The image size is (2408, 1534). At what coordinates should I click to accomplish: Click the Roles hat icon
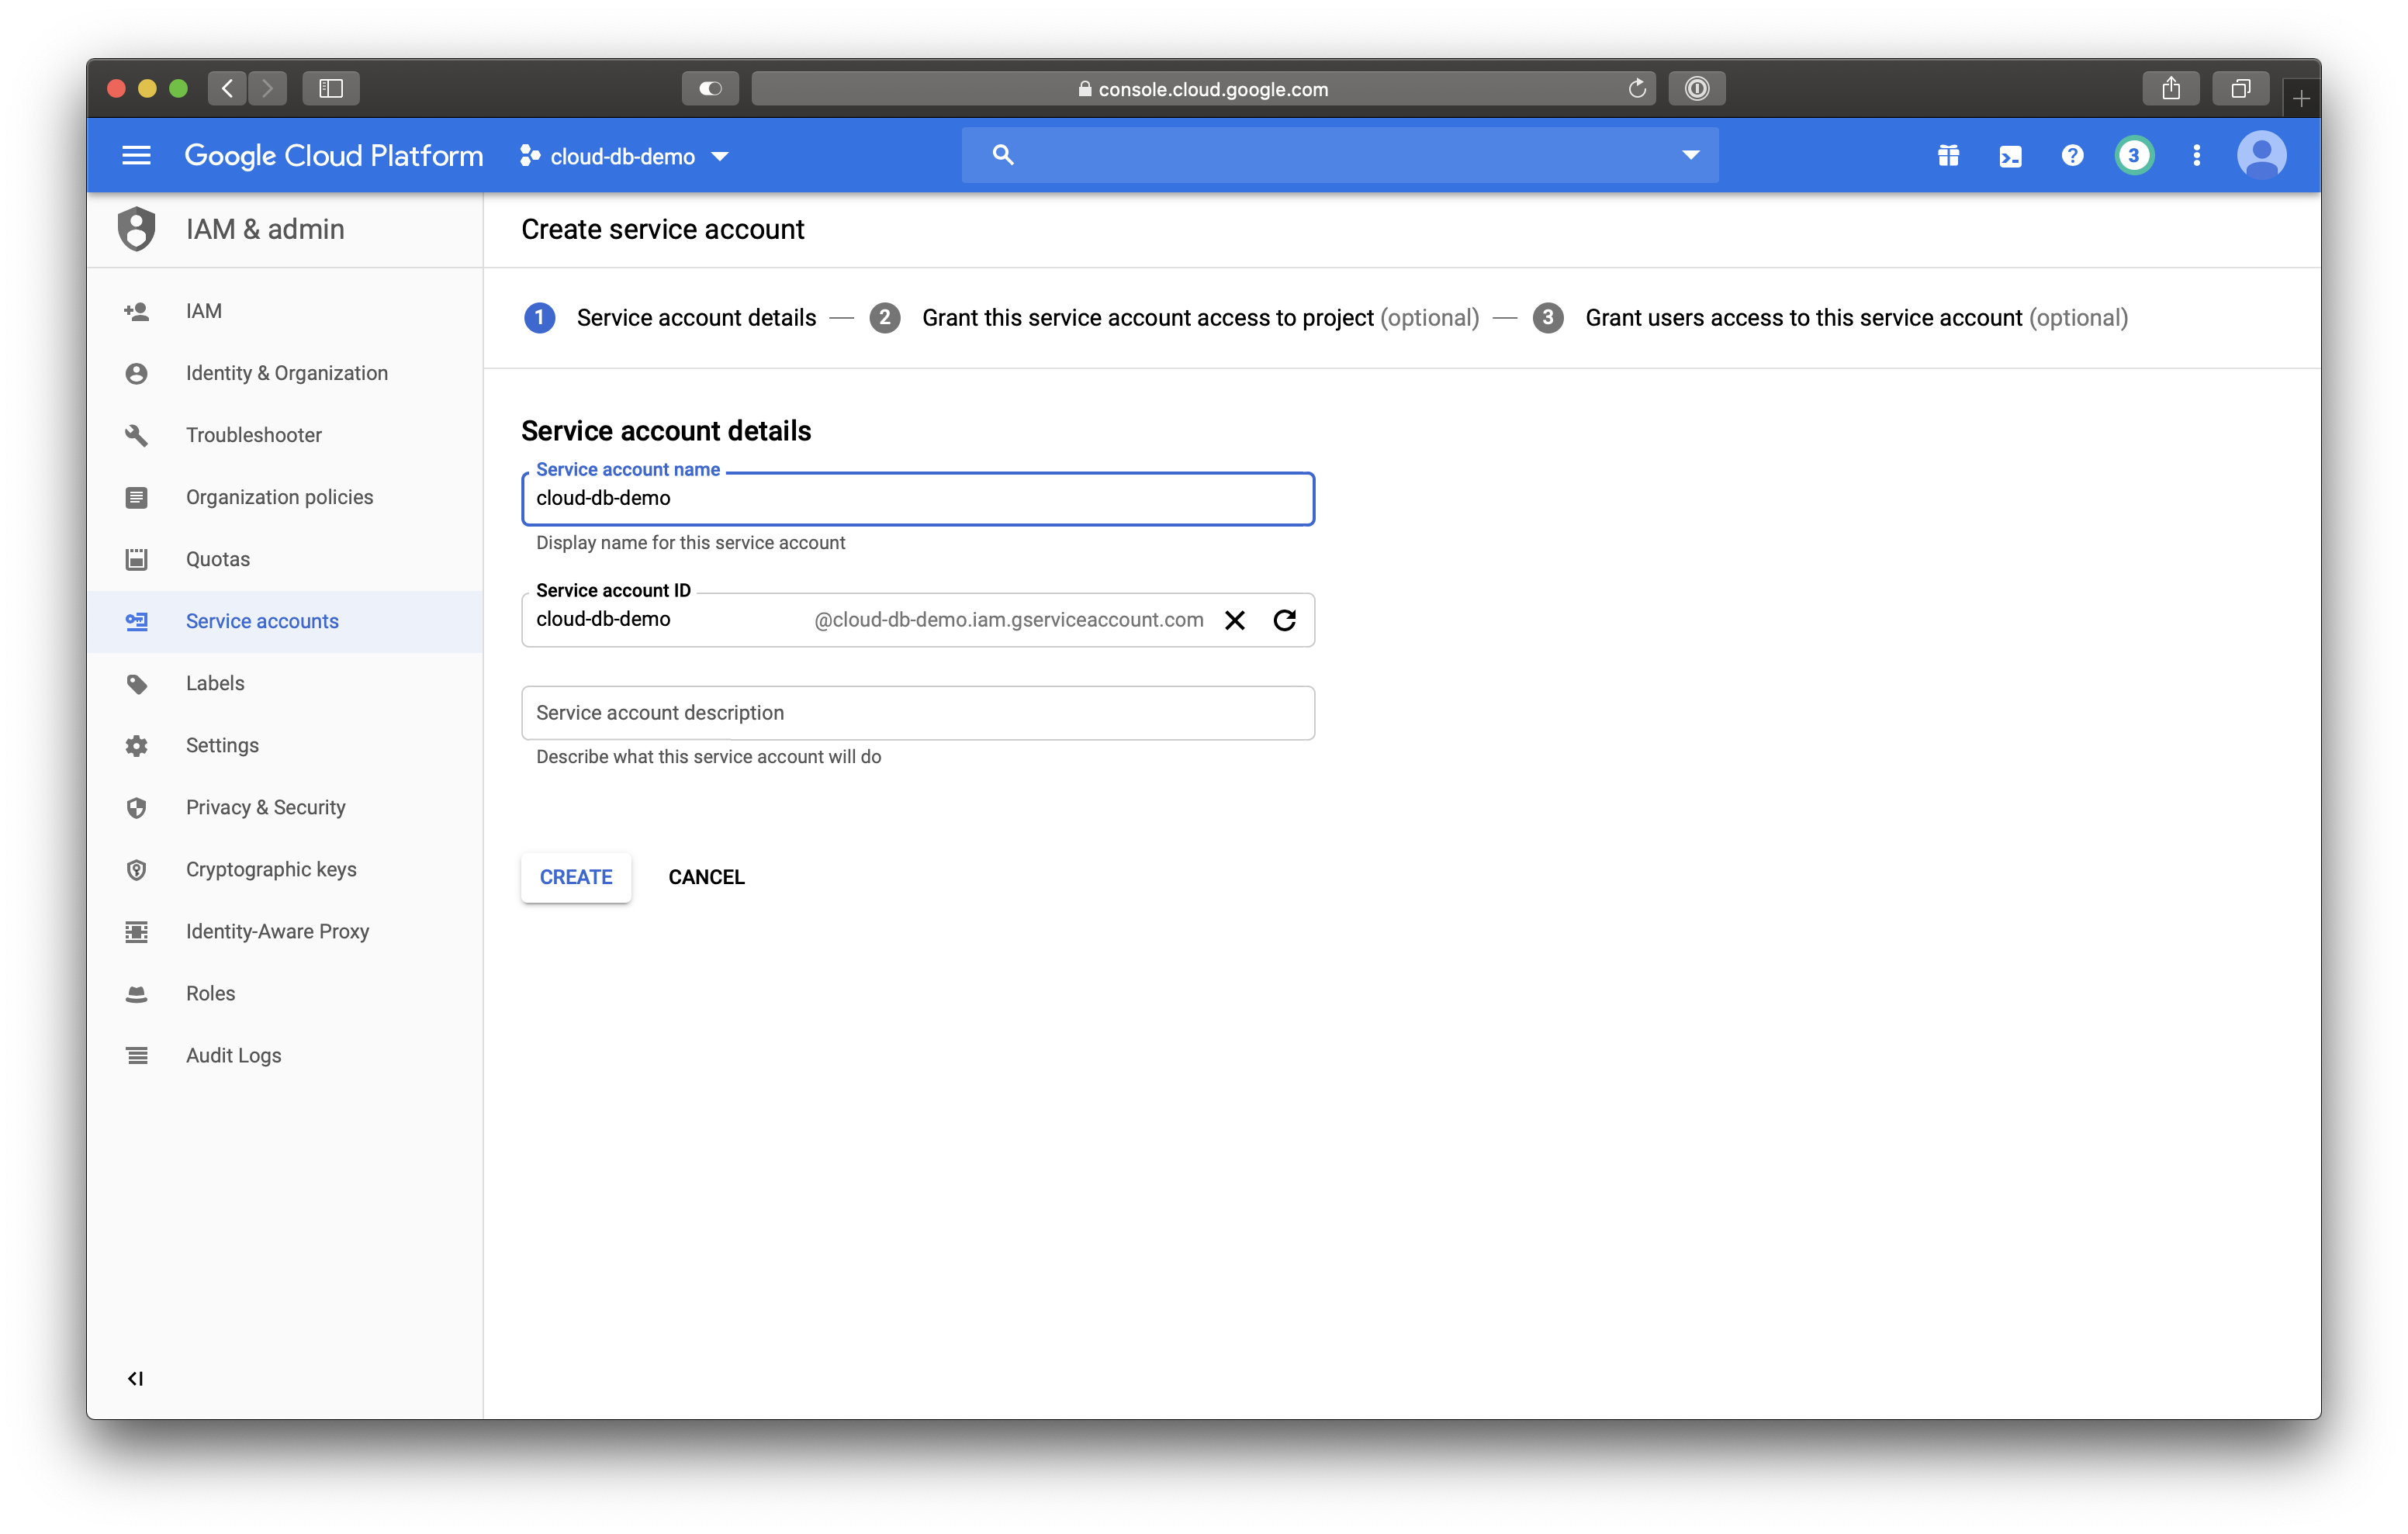pyautogui.click(x=136, y=994)
